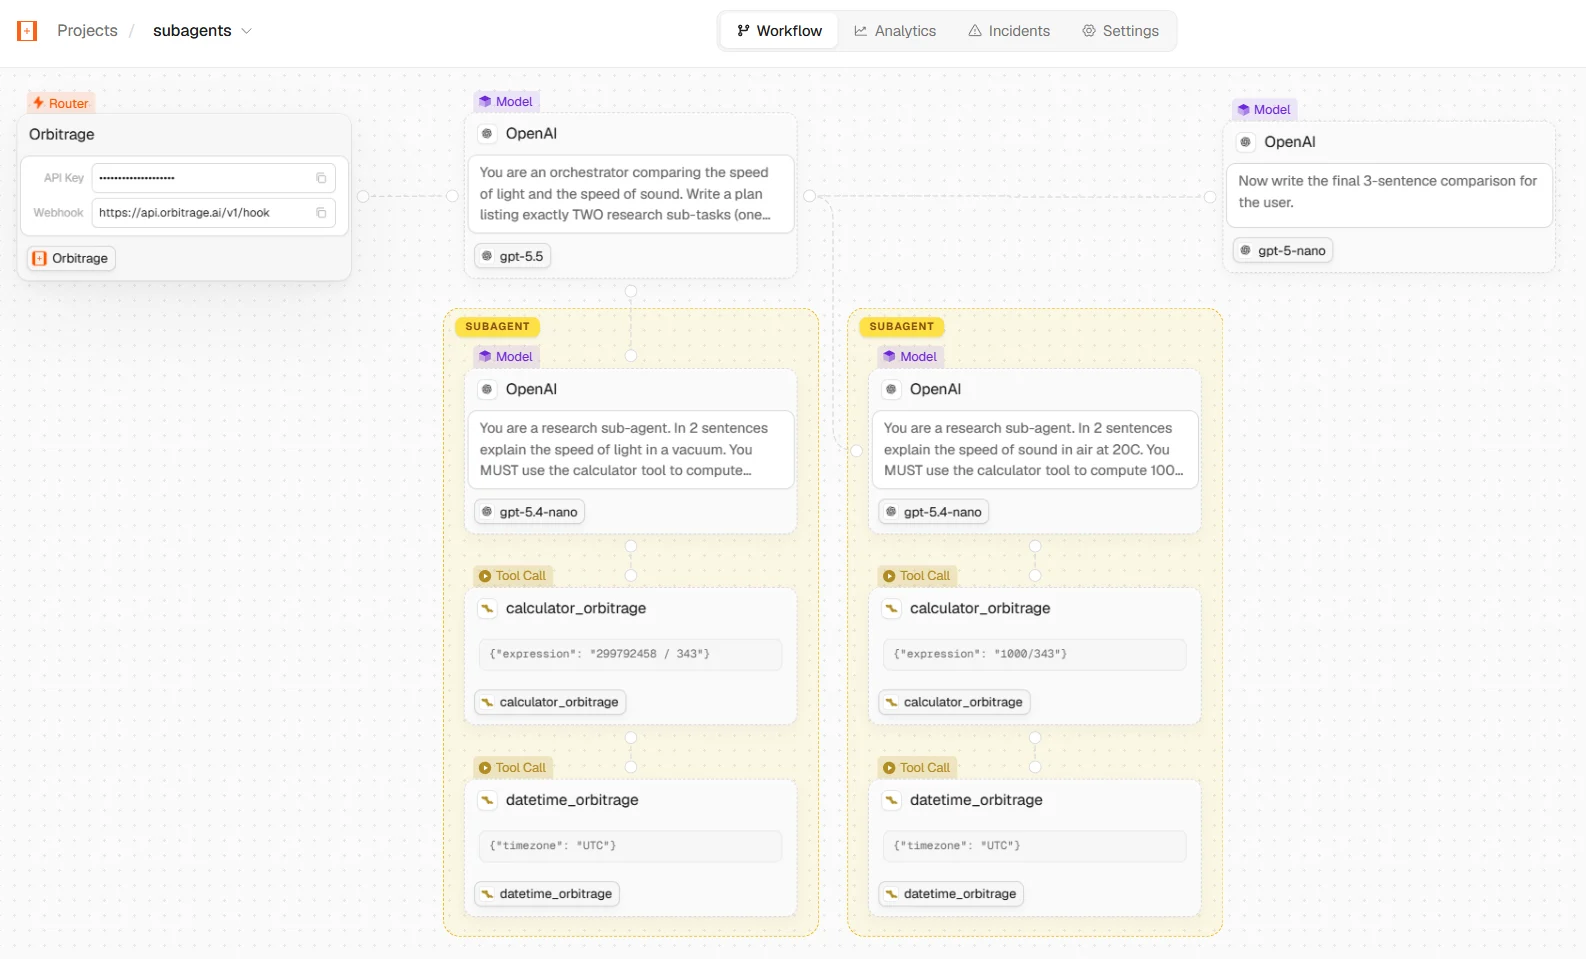Click the datetime_orbitrage chip in the speed-of-light subagent

547,894
